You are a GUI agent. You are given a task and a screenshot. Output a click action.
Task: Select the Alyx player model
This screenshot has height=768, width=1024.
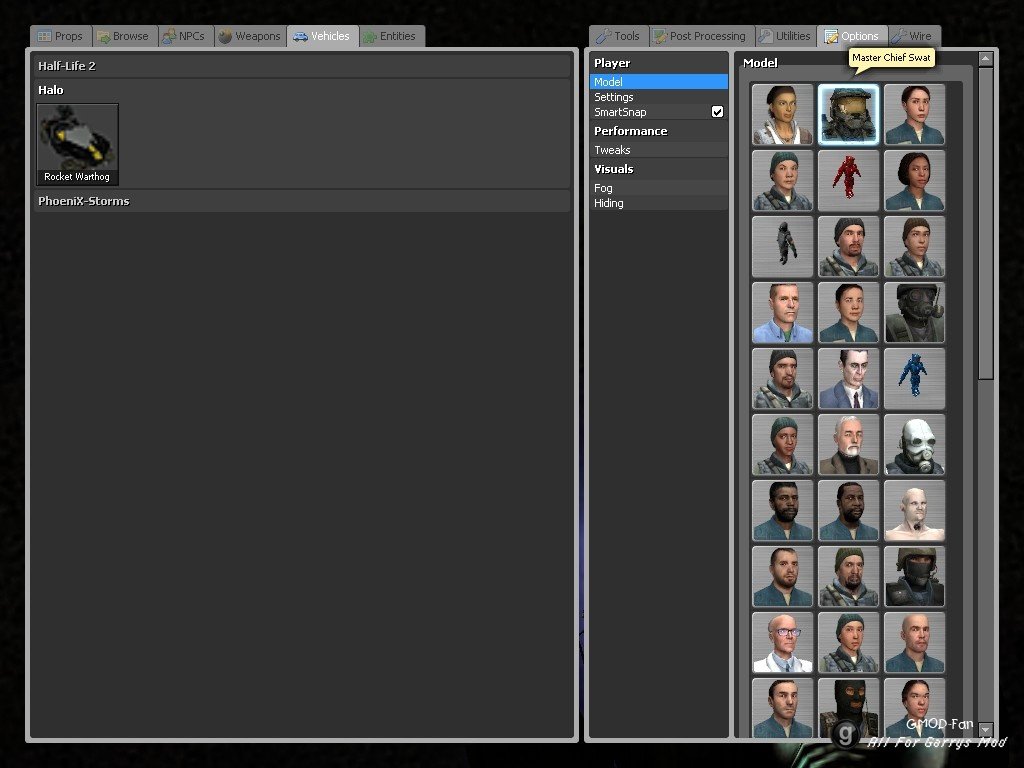coord(782,114)
